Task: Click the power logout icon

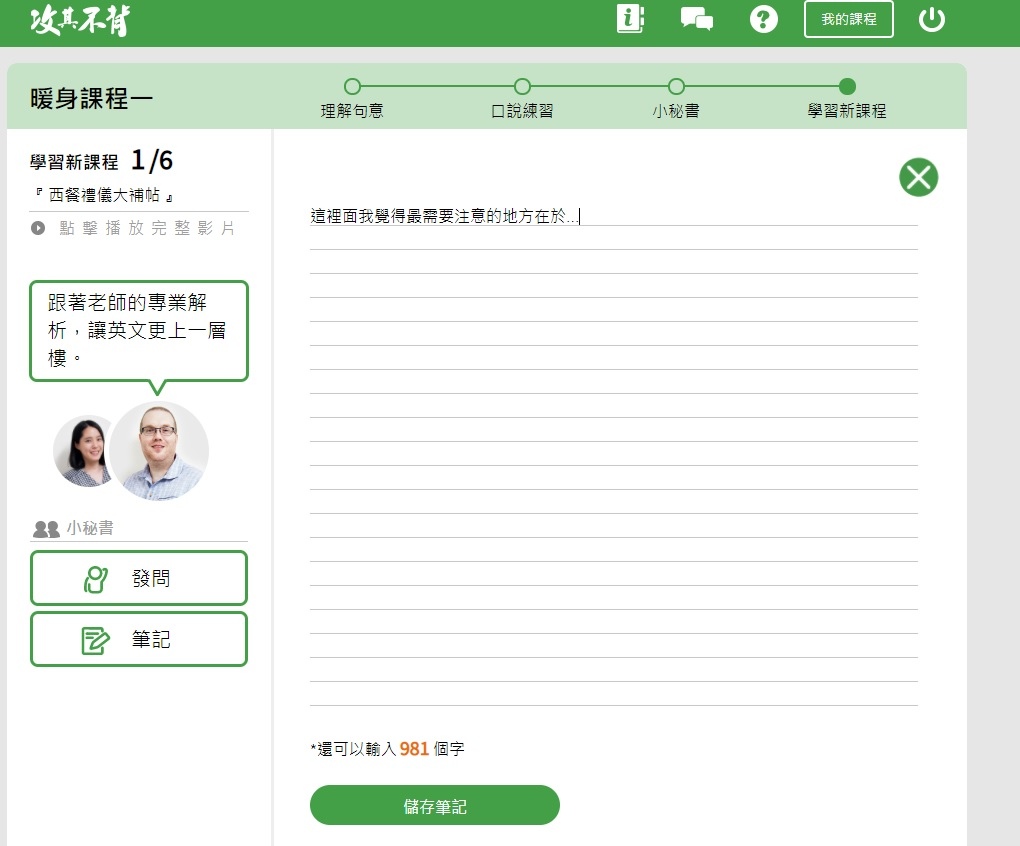Action: [x=932, y=19]
